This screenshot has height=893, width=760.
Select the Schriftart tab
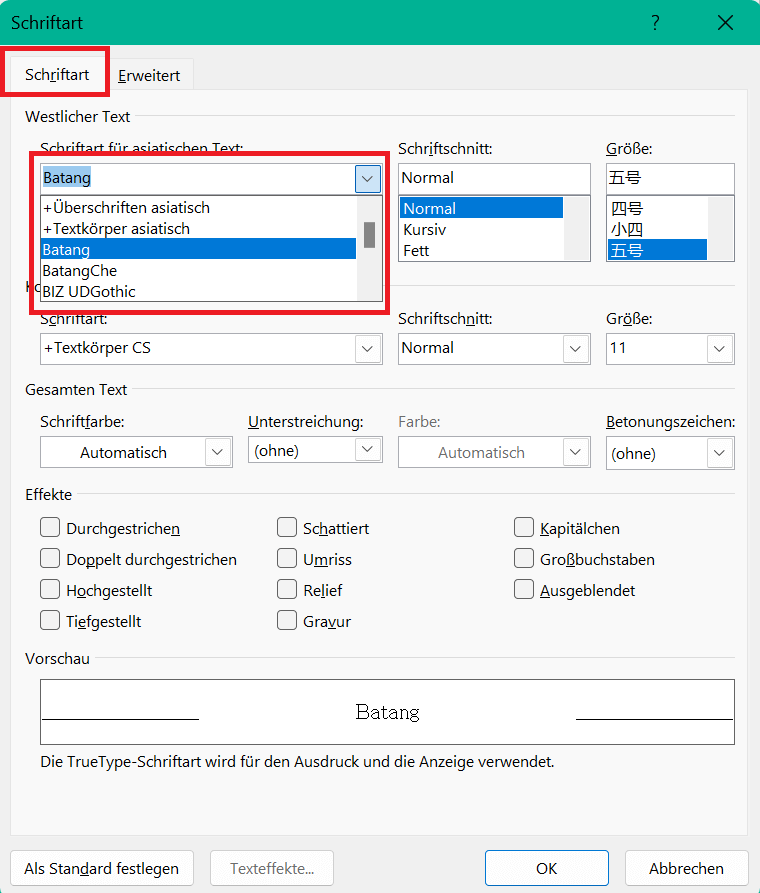(x=57, y=75)
